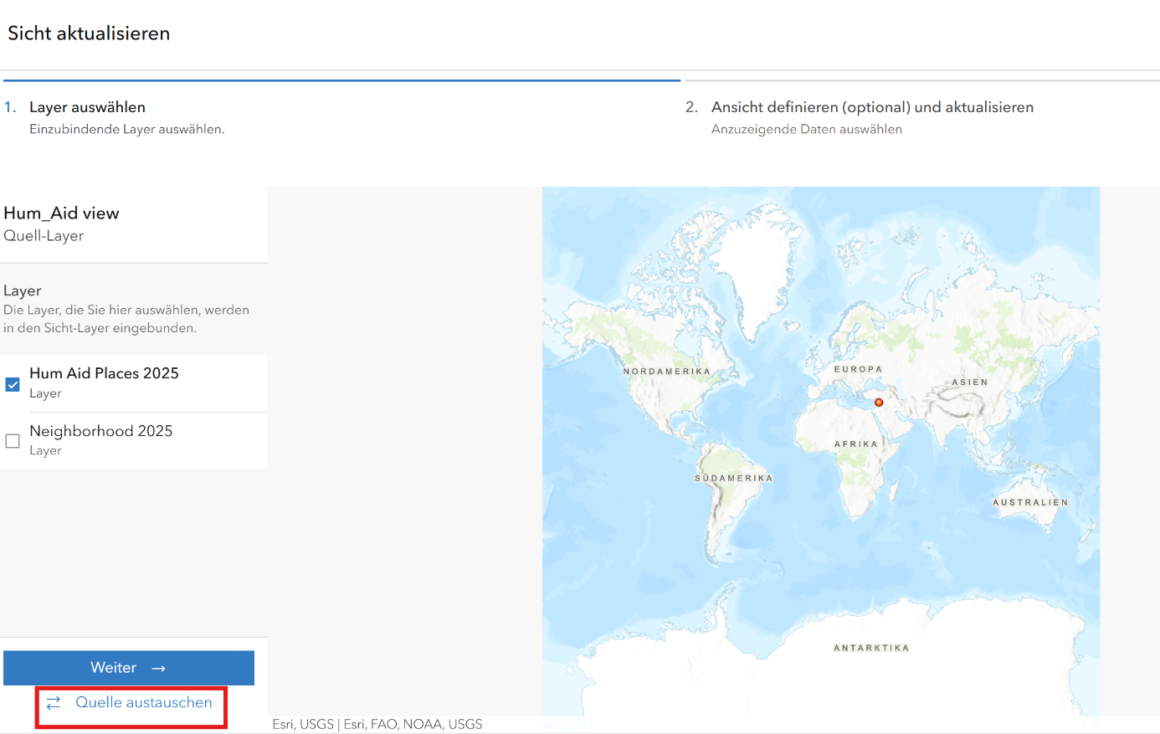
Task: Click the Anzuzeigende Daten auswählen description
Action: 806,129
